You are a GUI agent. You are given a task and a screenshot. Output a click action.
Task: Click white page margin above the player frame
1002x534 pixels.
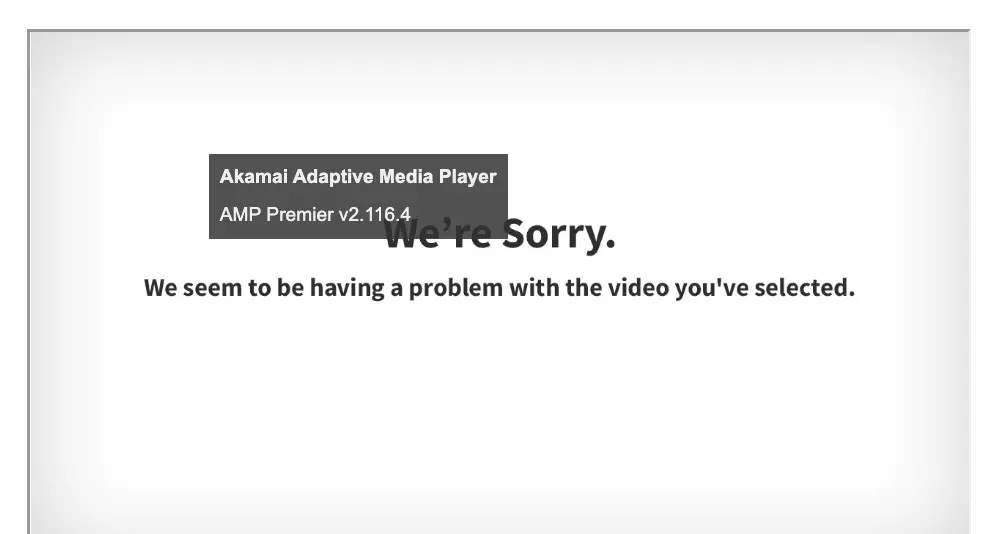pos(499,14)
